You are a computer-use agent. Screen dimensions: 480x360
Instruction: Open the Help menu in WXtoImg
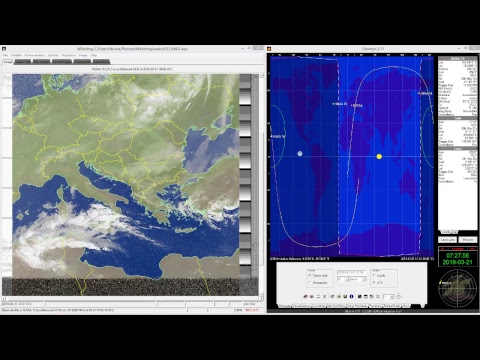point(94,55)
